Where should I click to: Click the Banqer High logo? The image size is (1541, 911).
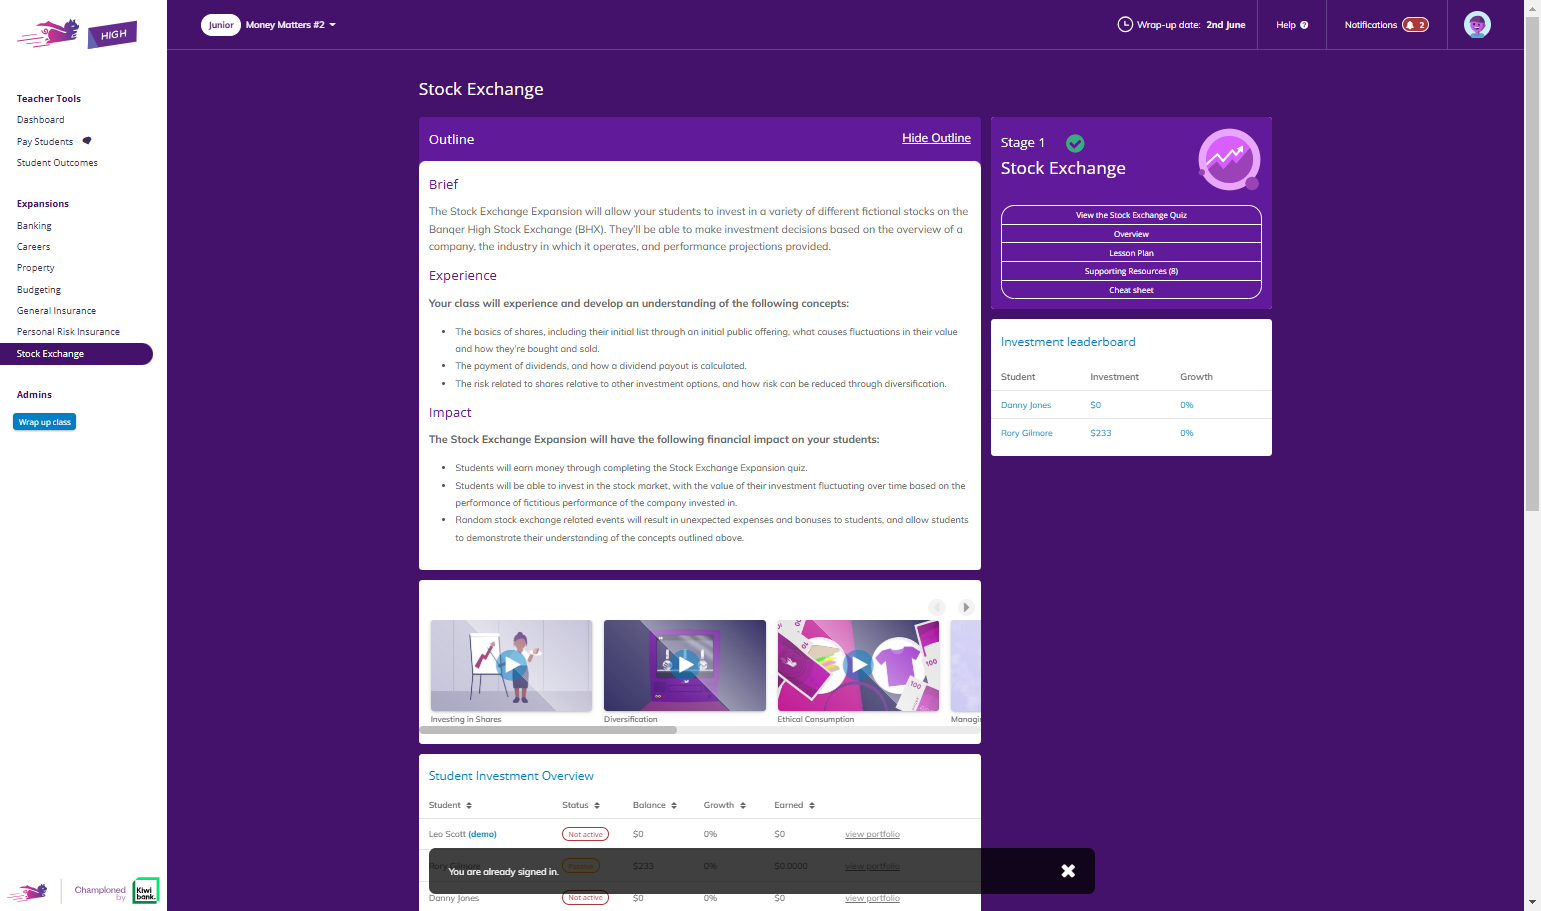pos(77,34)
